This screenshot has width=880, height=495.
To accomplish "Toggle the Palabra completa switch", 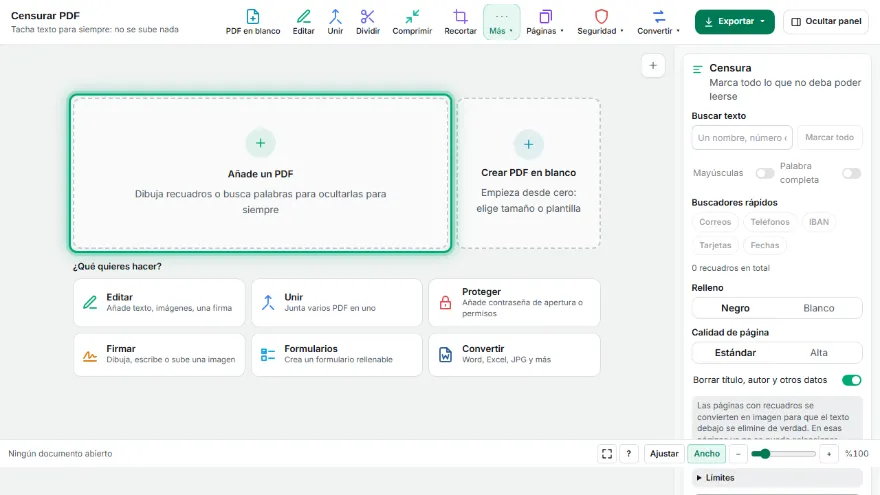I will pos(851,173).
